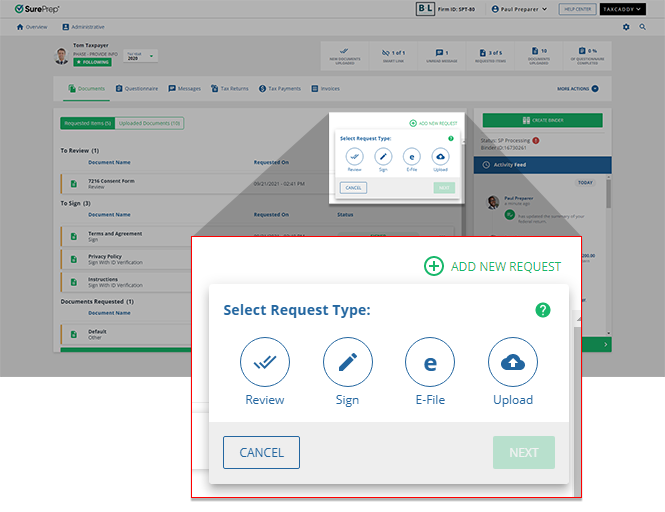Go to Overview home link

(32, 27)
